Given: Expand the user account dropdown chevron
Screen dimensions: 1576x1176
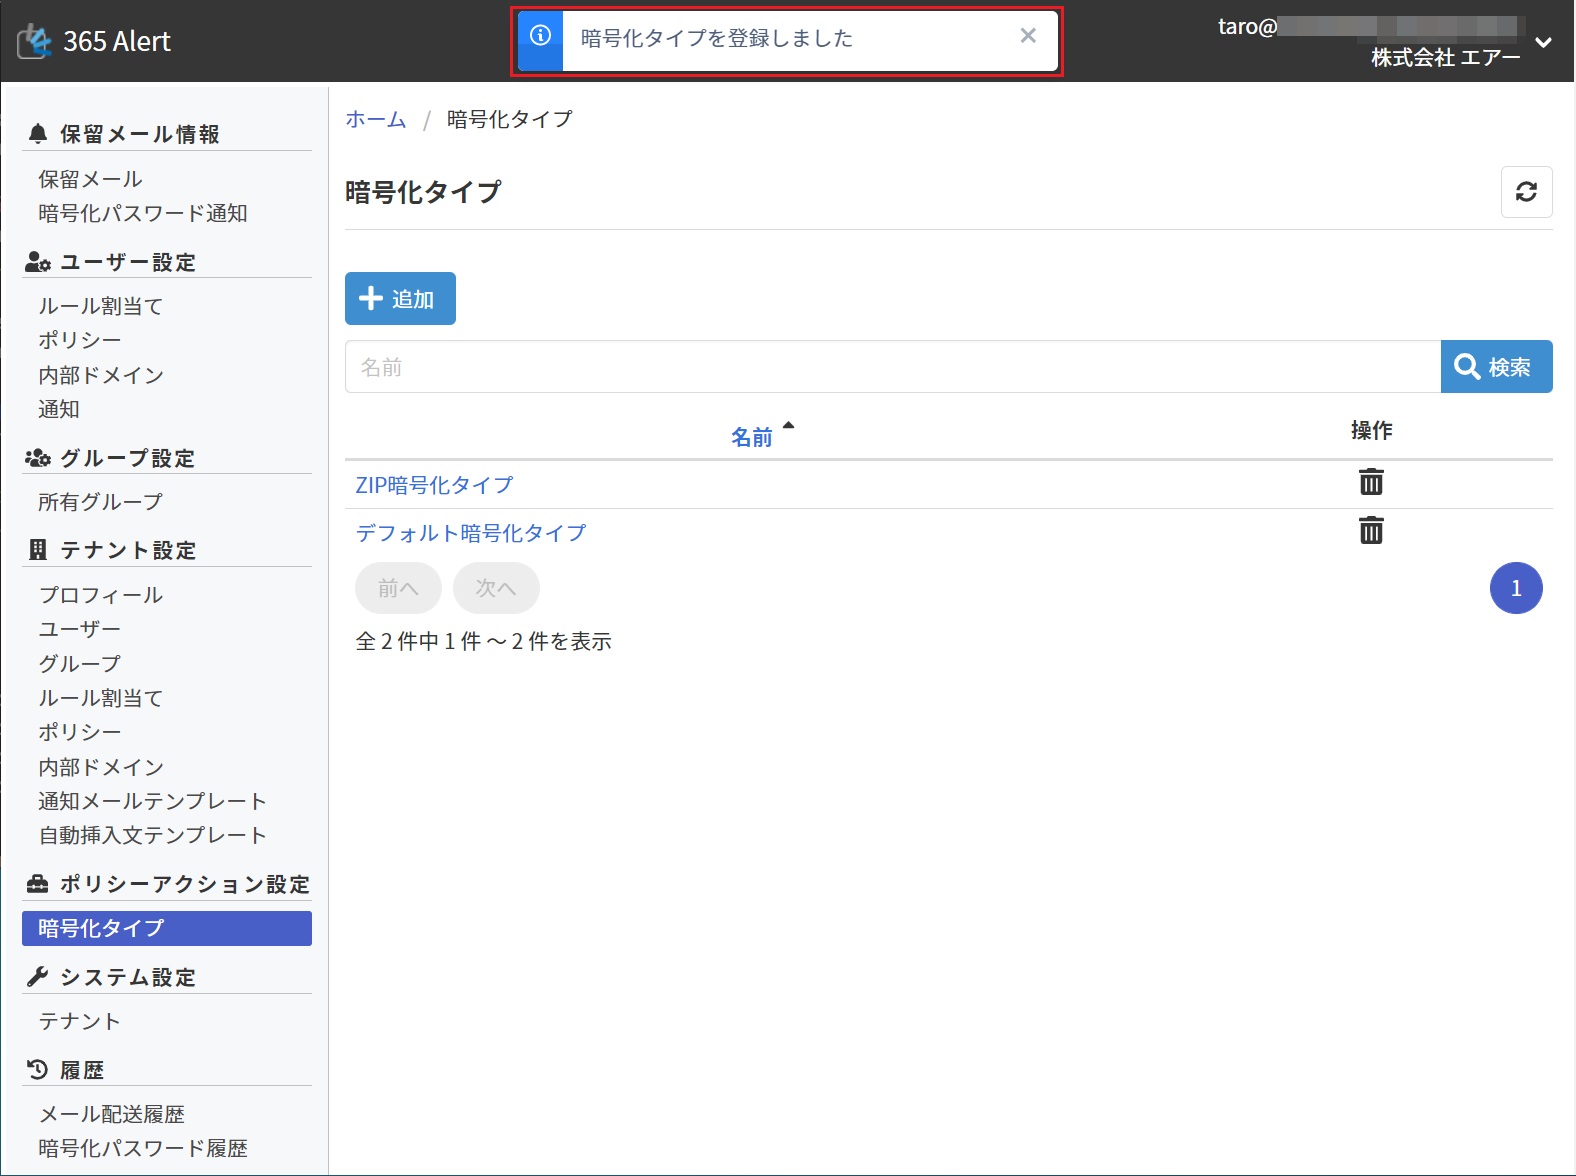Looking at the screenshot, I should tap(1543, 42).
